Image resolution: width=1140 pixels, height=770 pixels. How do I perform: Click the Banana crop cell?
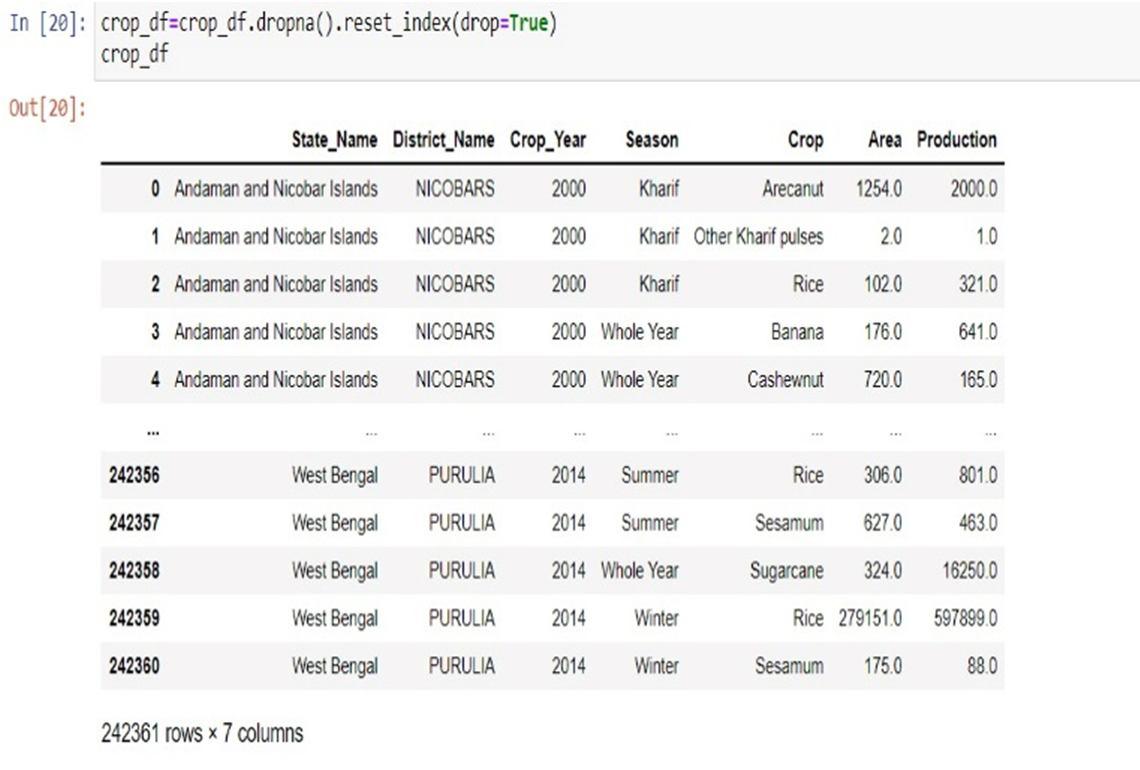click(x=797, y=332)
